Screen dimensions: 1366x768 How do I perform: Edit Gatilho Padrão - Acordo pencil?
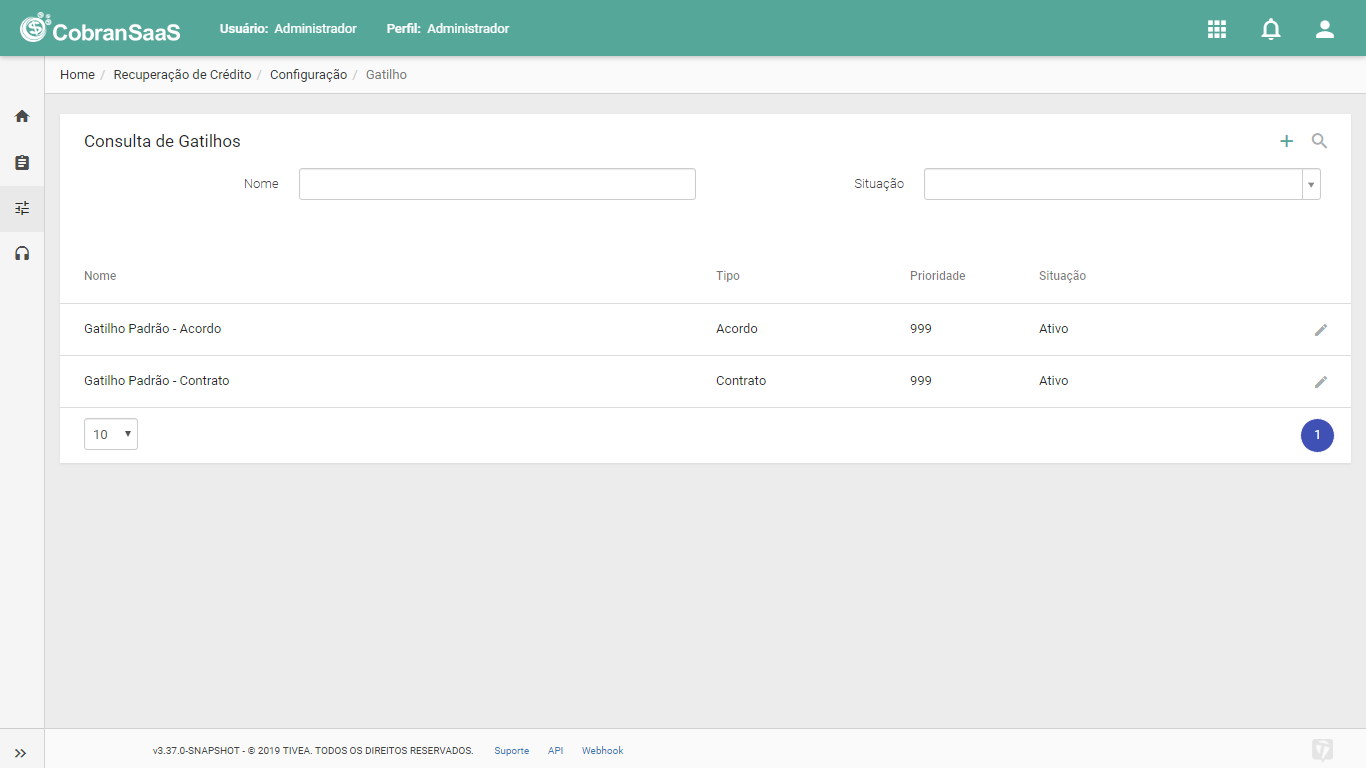pyautogui.click(x=1321, y=330)
